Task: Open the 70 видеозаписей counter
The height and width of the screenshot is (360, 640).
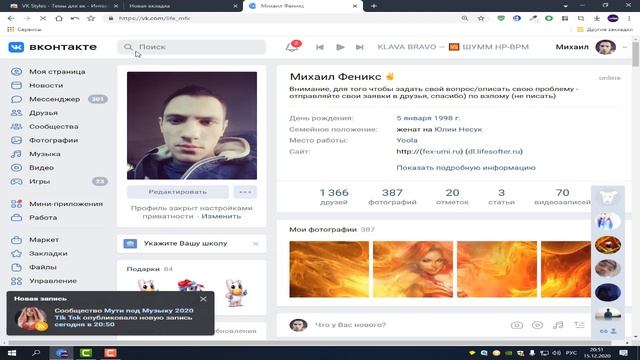Action: coord(562,196)
